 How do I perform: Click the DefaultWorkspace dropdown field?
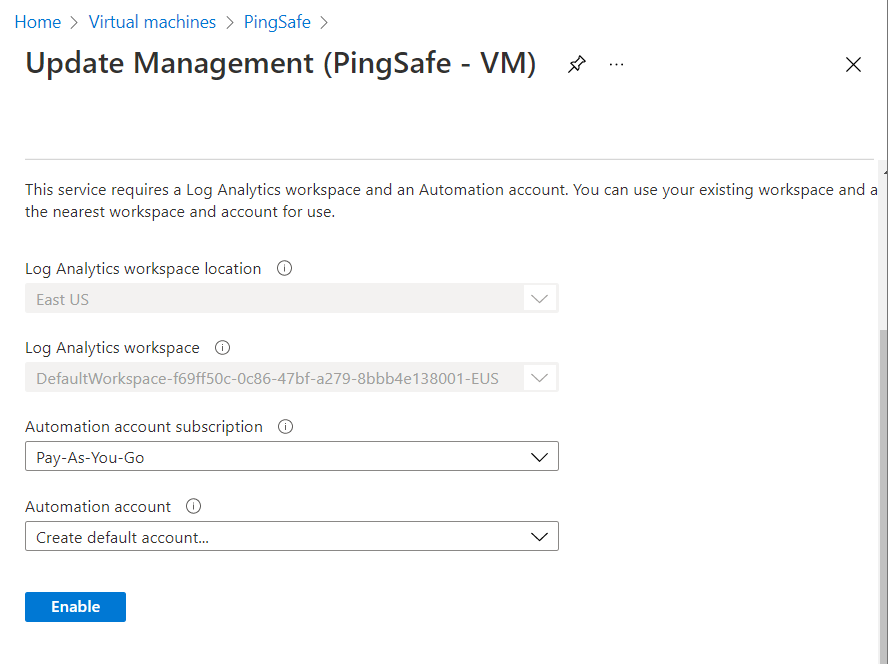click(x=291, y=379)
